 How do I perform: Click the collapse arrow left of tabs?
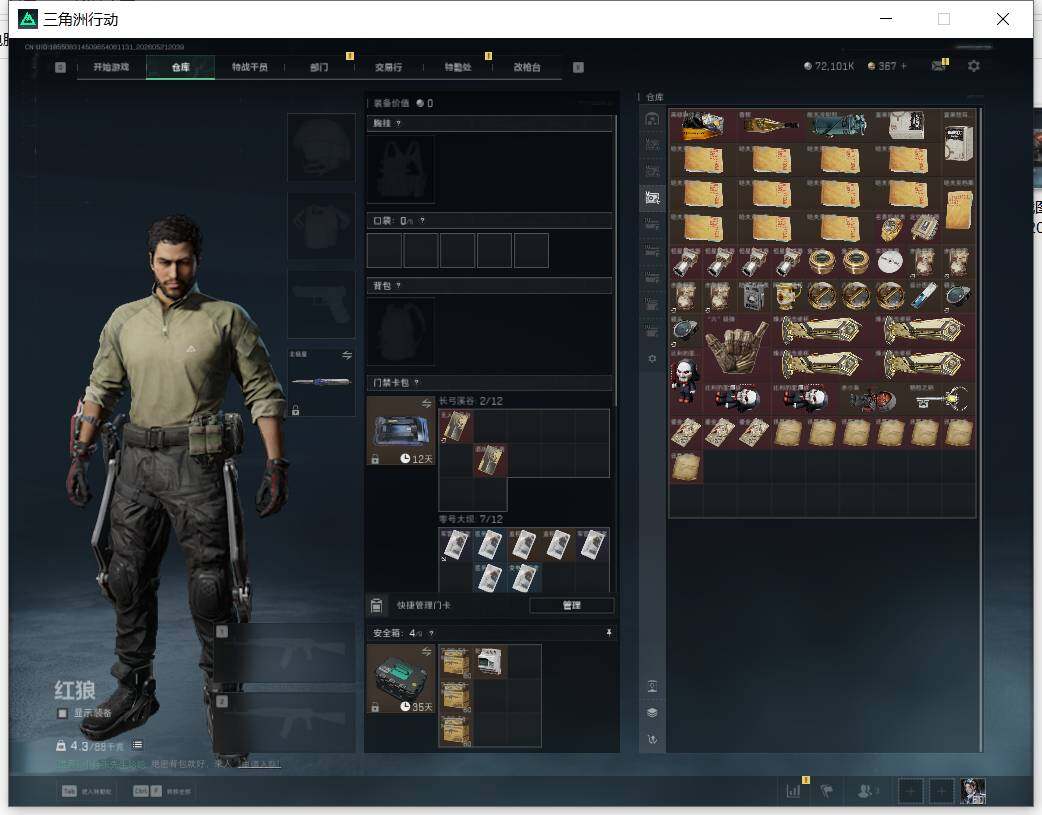(x=60, y=67)
